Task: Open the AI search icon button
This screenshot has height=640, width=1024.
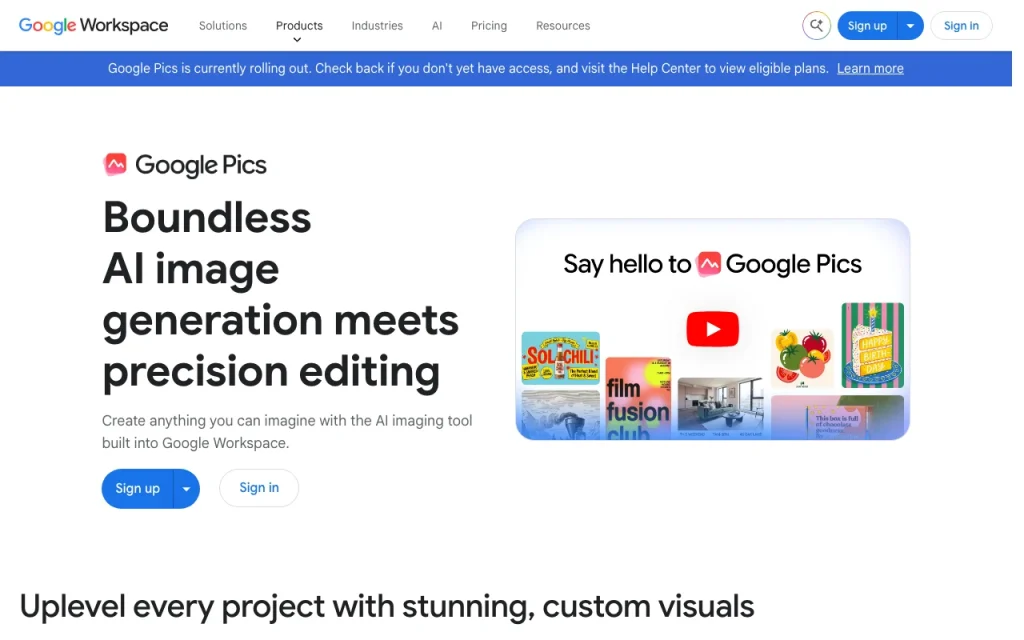Action: (x=816, y=26)
